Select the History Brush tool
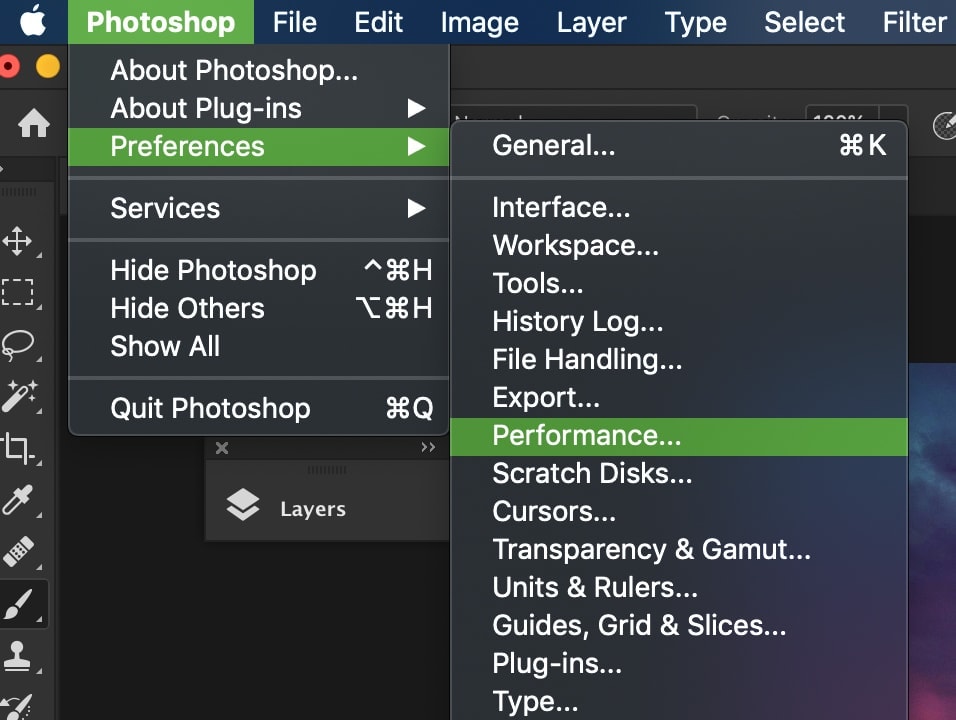 pyautogui.click(x=18, y=707)
